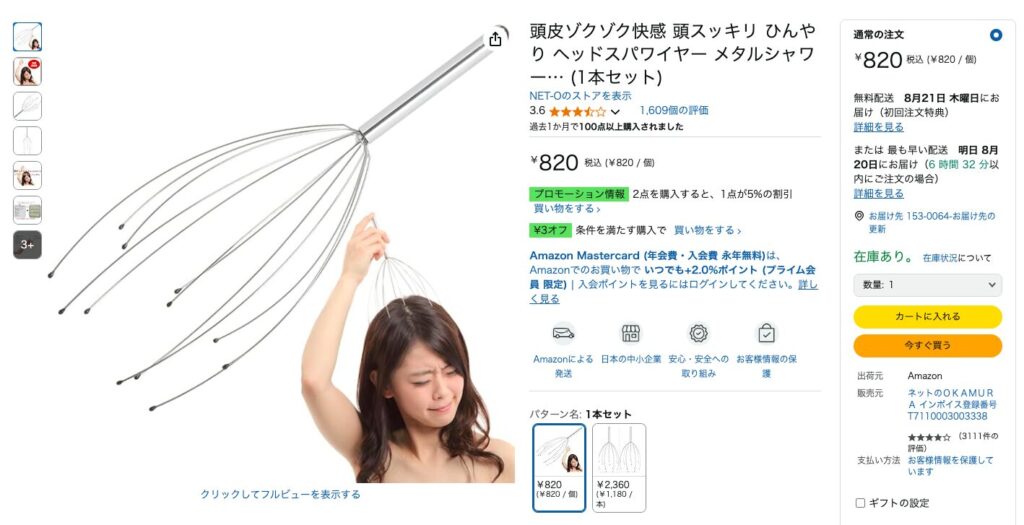Click the safety and security badge icon
Viewport: 1024px width, 525px height.
point(698,334)
